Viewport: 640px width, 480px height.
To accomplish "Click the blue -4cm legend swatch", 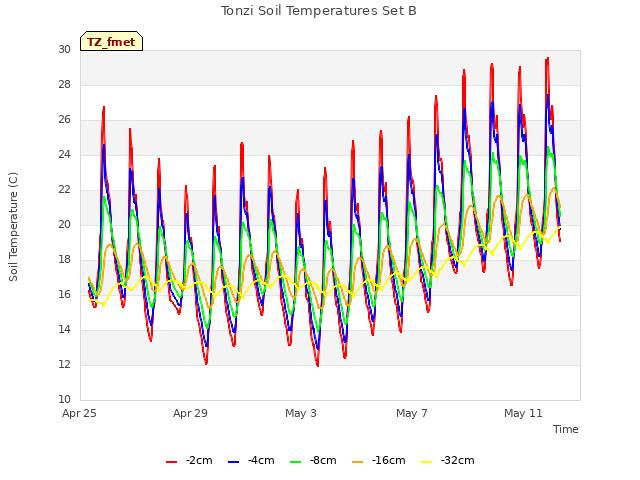I will point(233,462).
